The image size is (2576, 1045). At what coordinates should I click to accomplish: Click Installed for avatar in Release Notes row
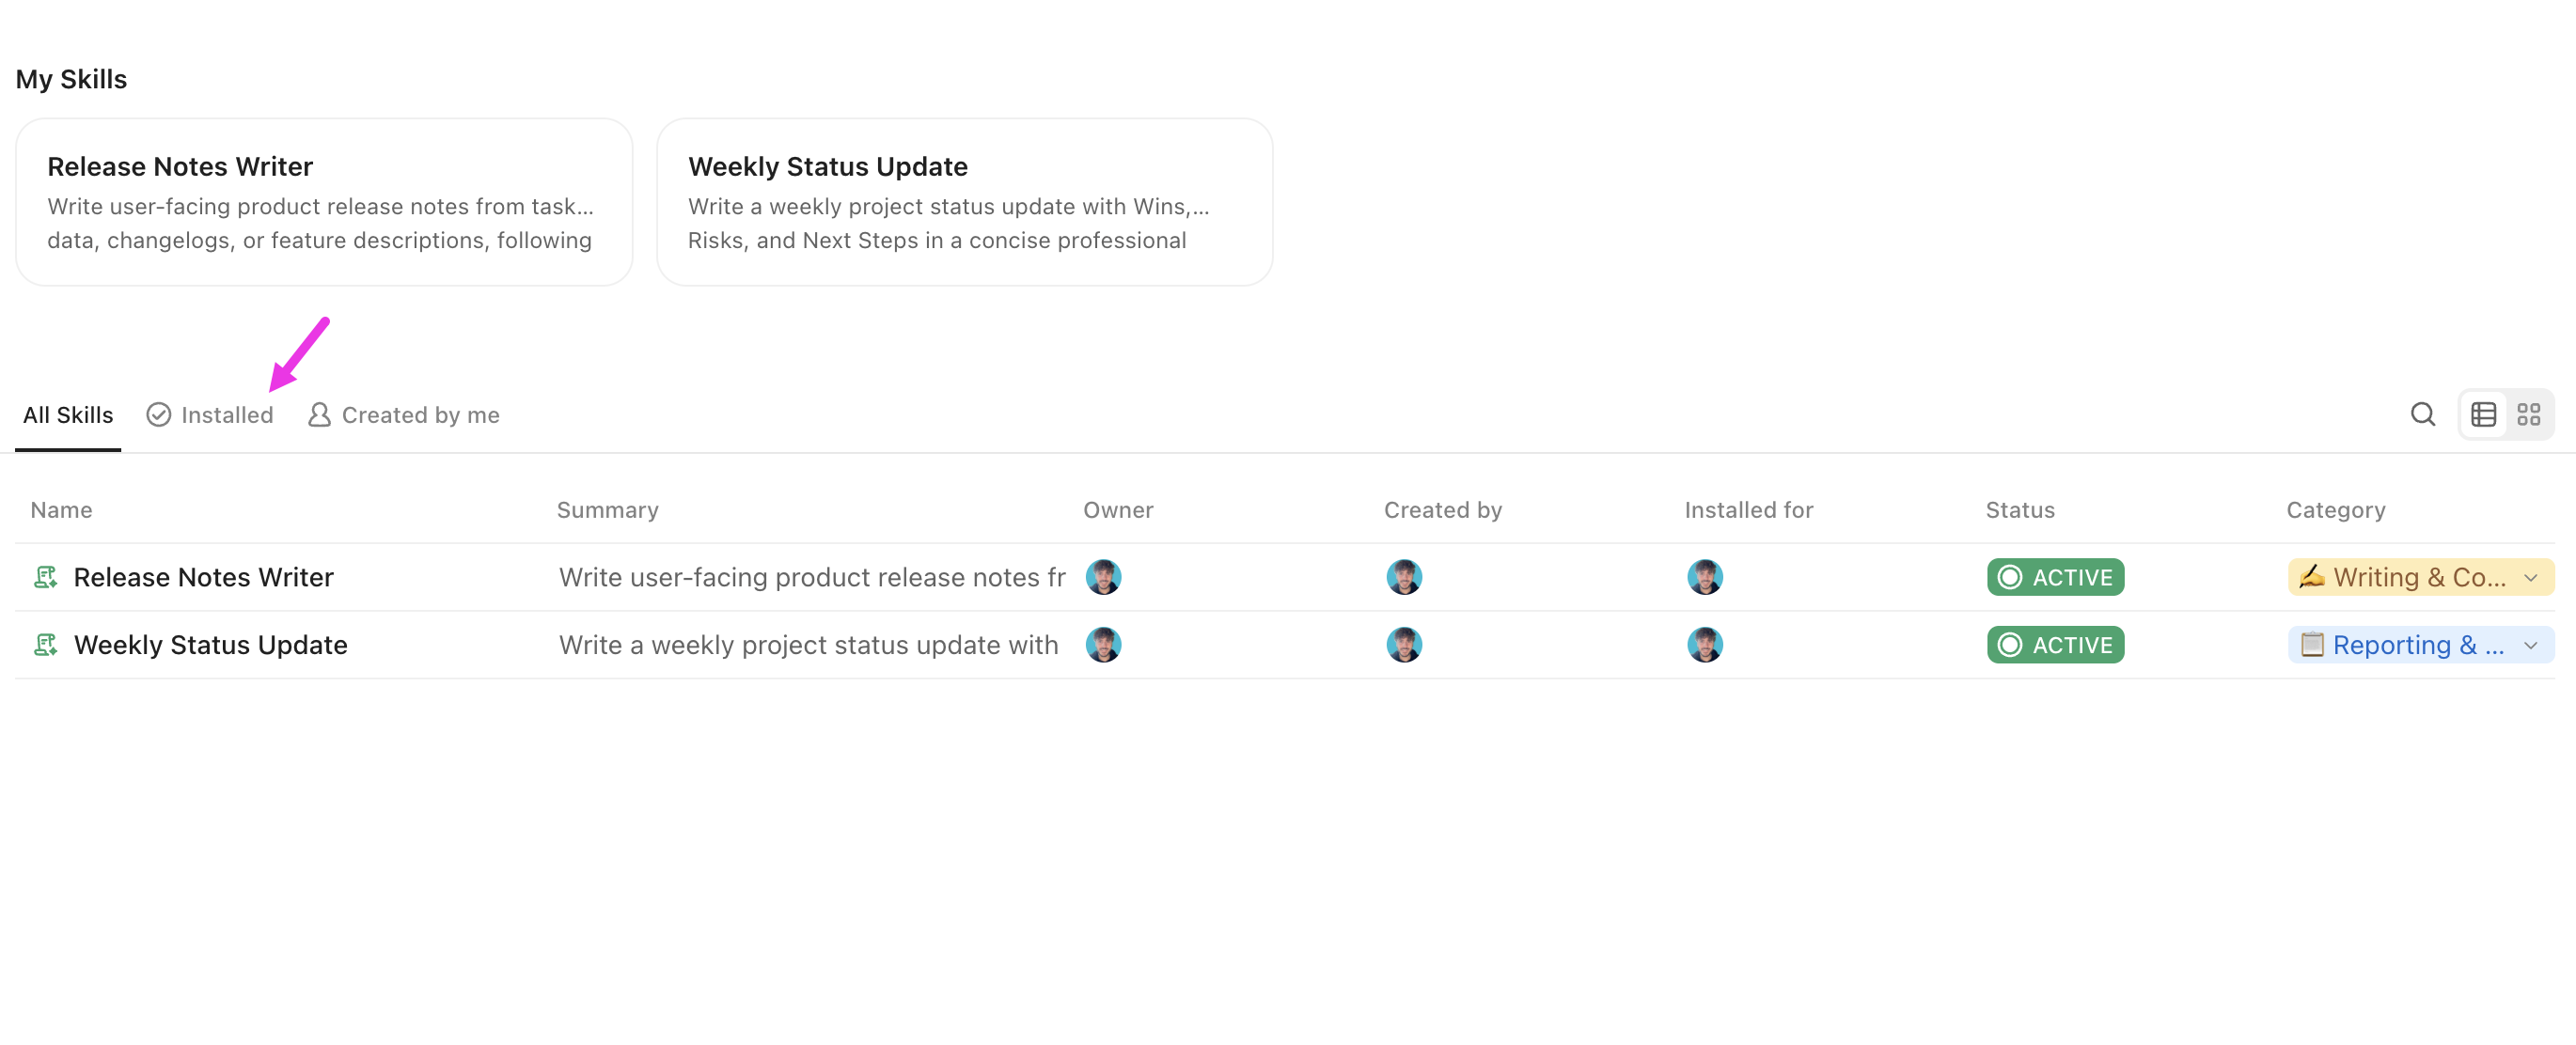pyautogui.click(x=1705, y=577)
